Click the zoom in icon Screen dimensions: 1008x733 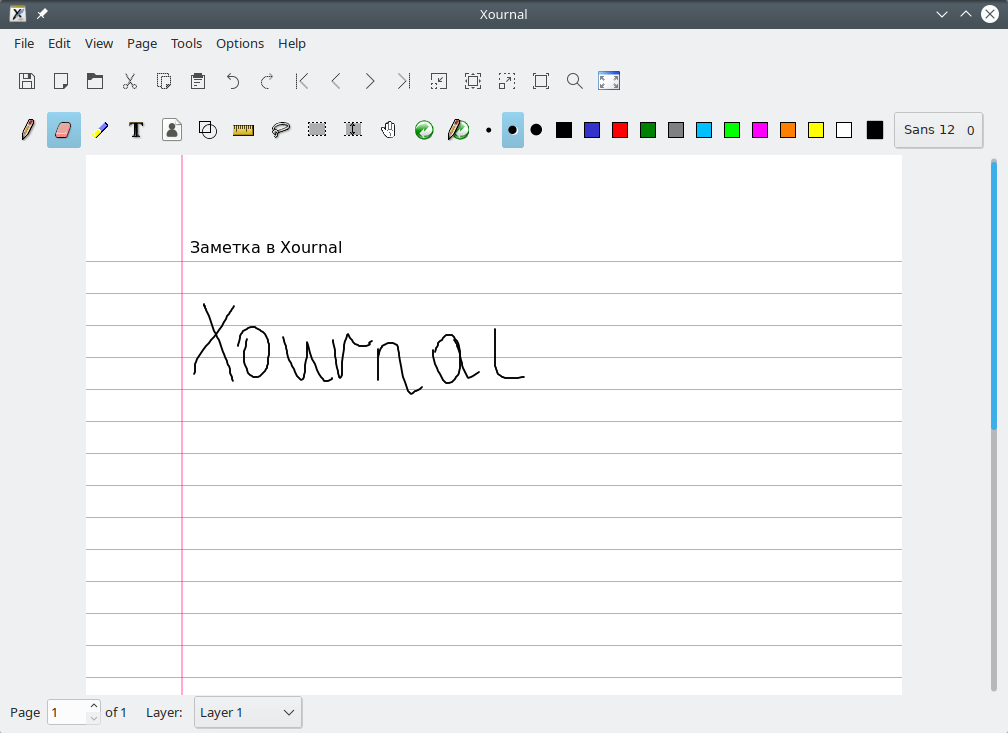point(507,81)
